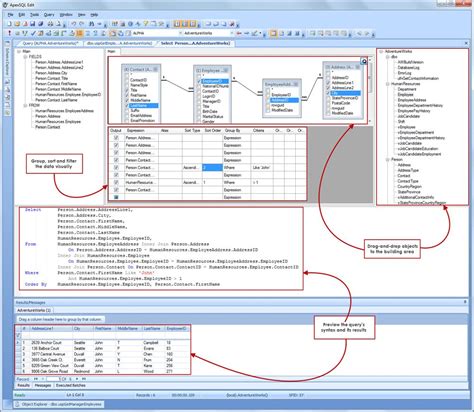Click the last-record navigation button

(84, 379)
